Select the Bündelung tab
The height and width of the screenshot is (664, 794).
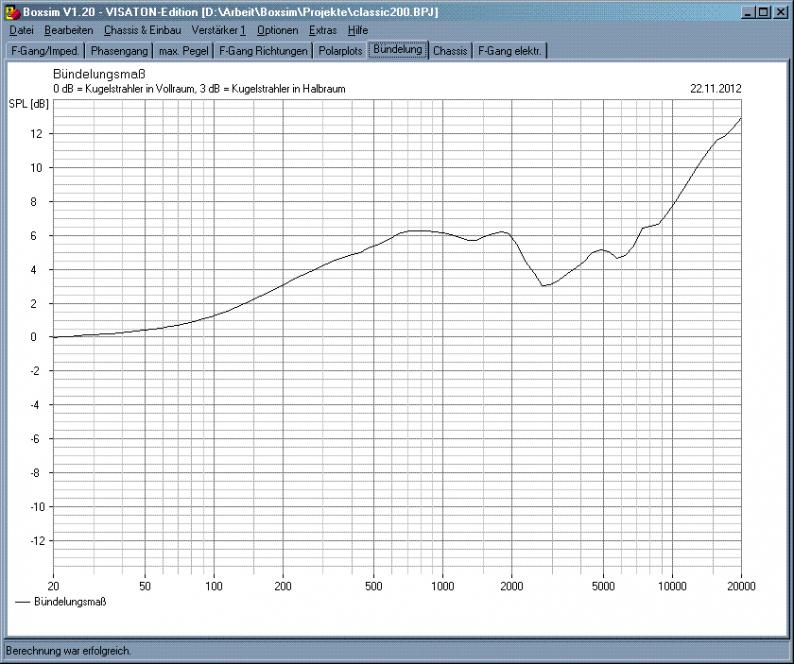pyautogui.click(x=398, y=49)
